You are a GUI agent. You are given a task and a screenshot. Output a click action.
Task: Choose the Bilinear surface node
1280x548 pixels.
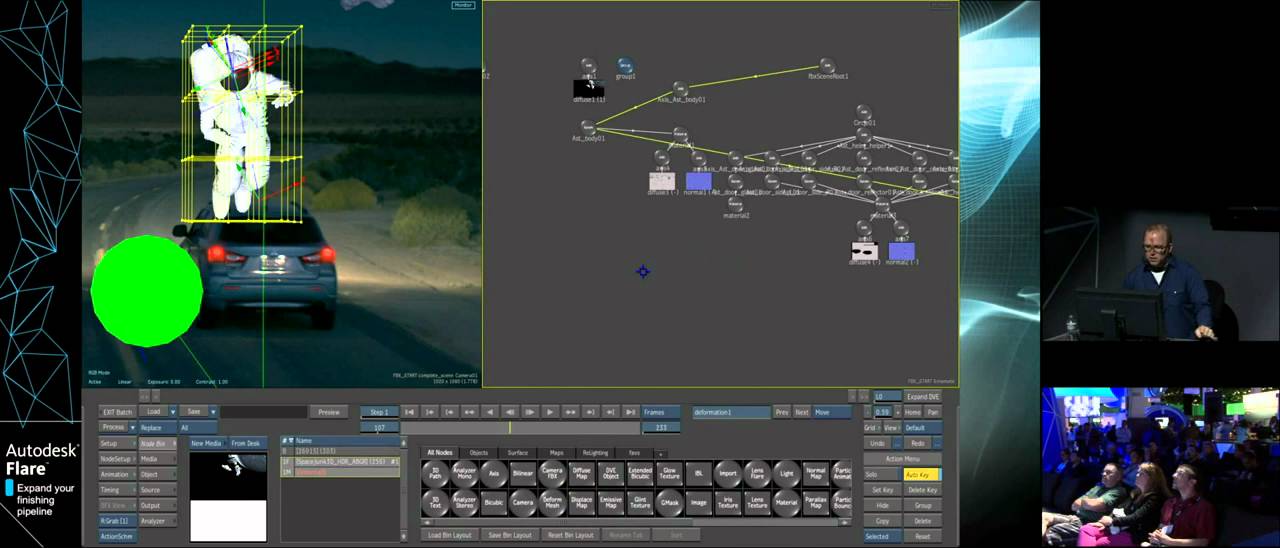click(x=523, y=474)
